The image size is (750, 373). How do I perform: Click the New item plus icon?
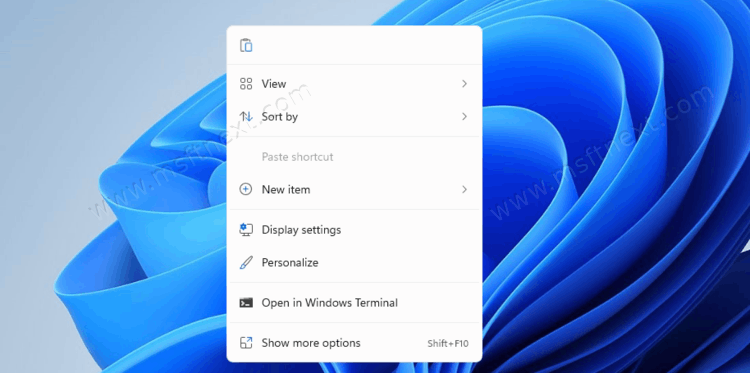245,189
